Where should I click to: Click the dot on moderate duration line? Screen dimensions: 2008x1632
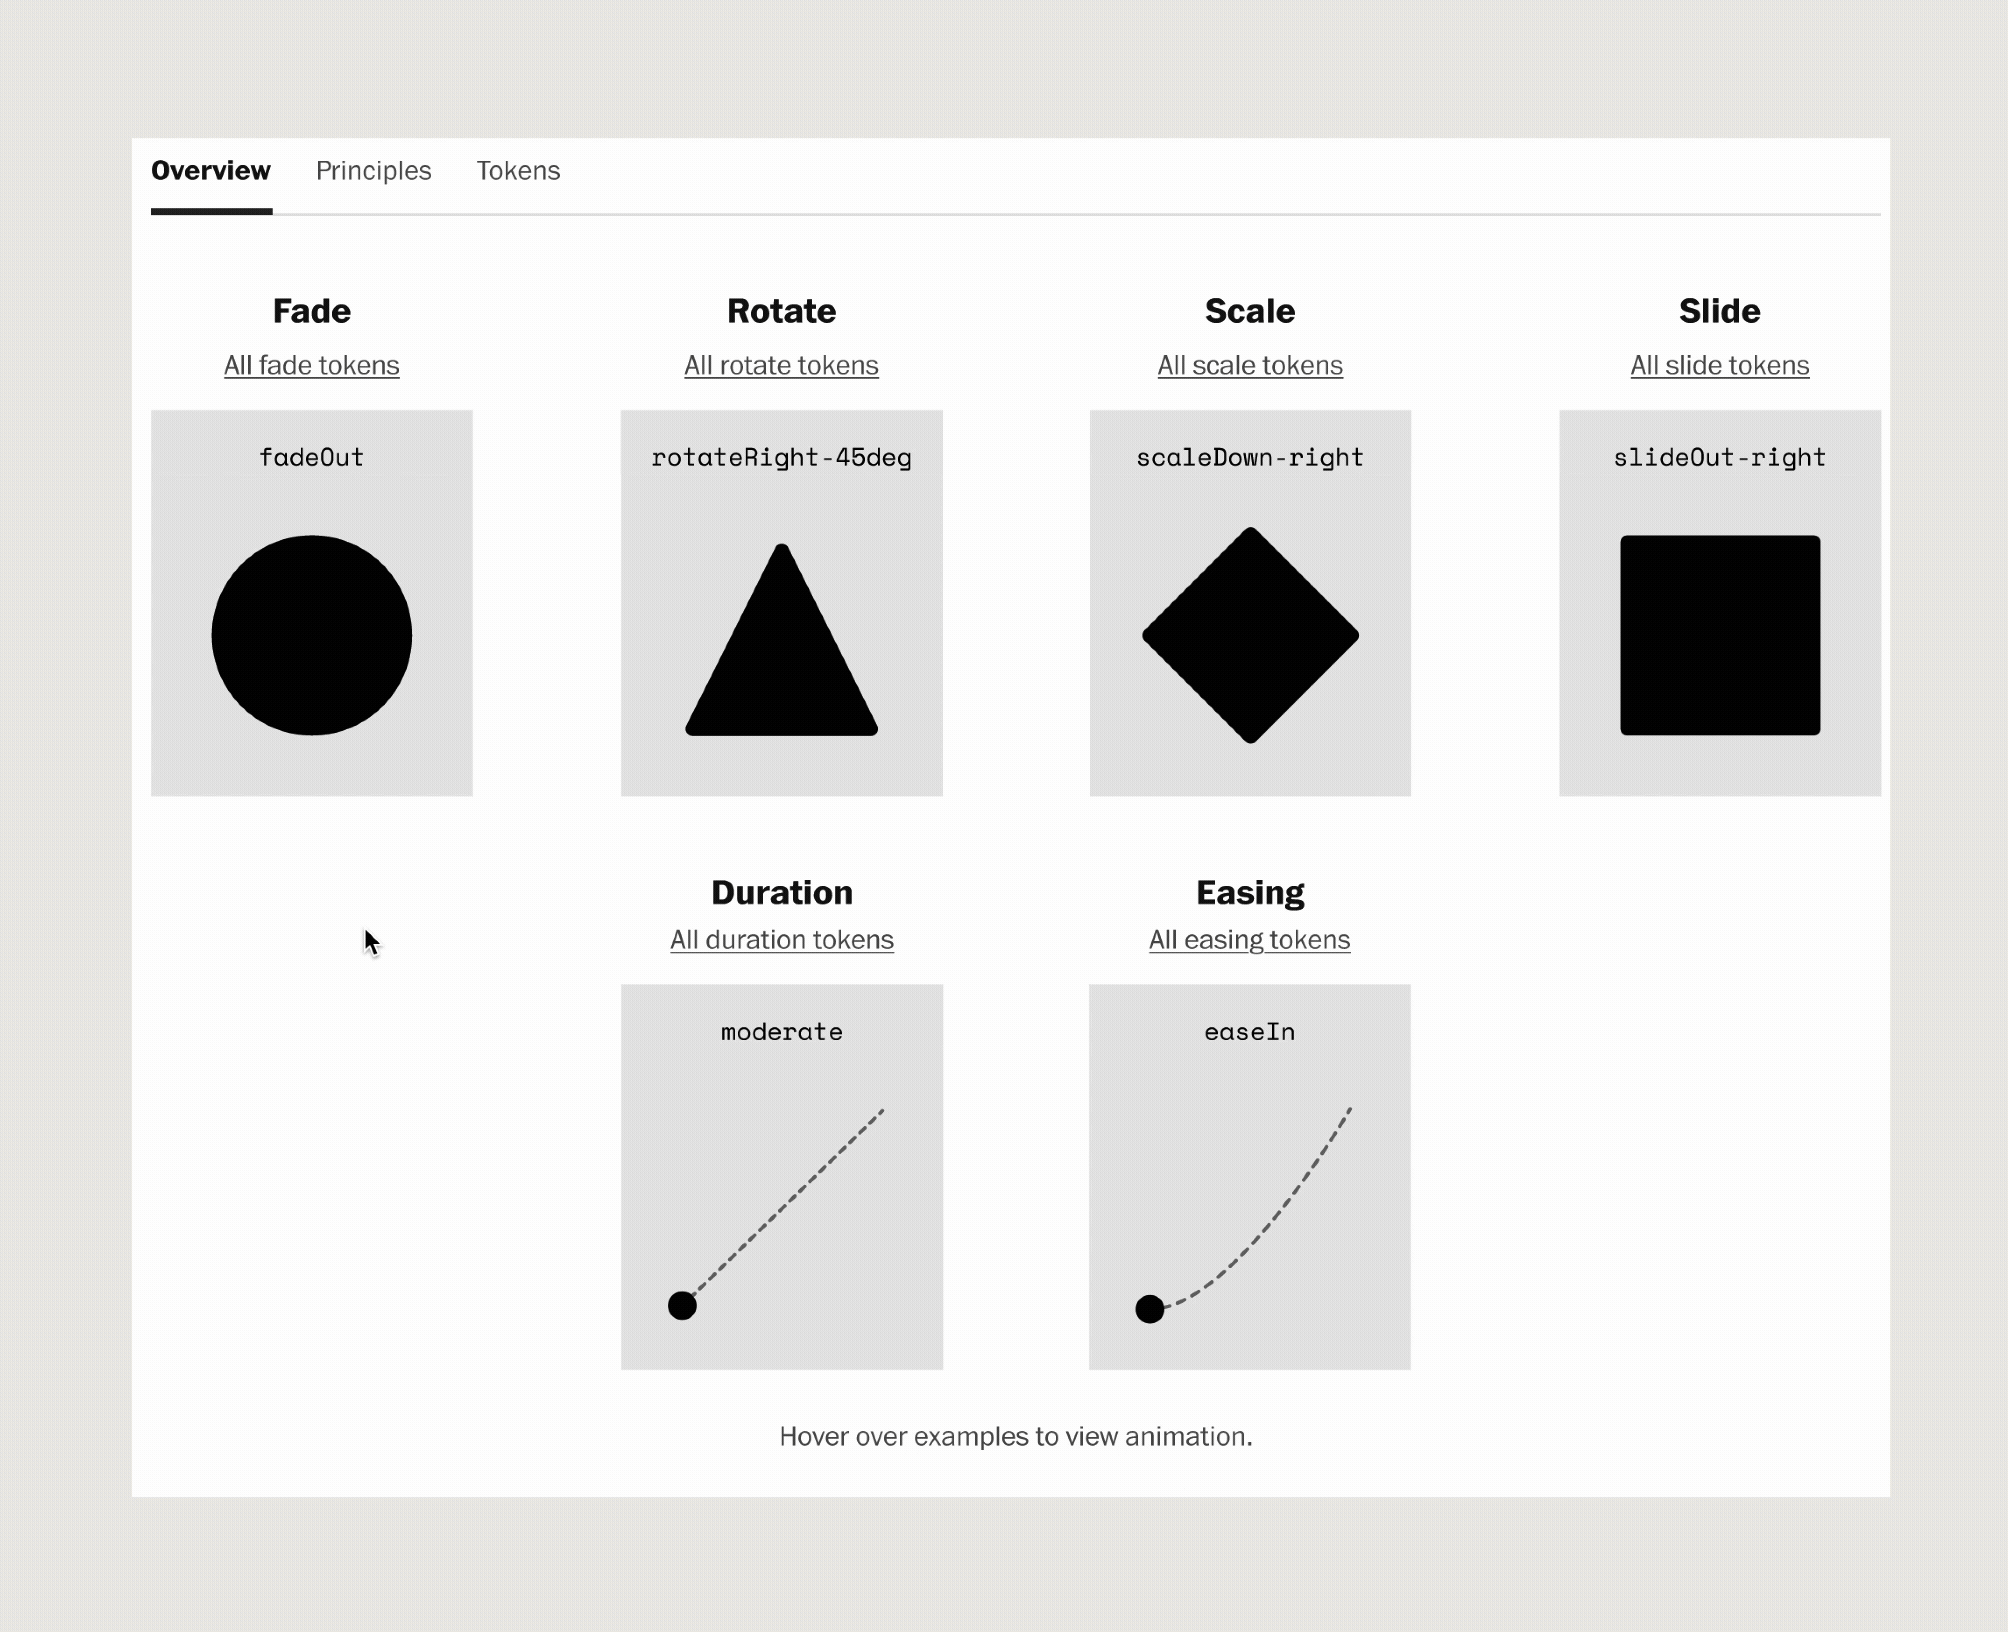[x=682, y=1305]
